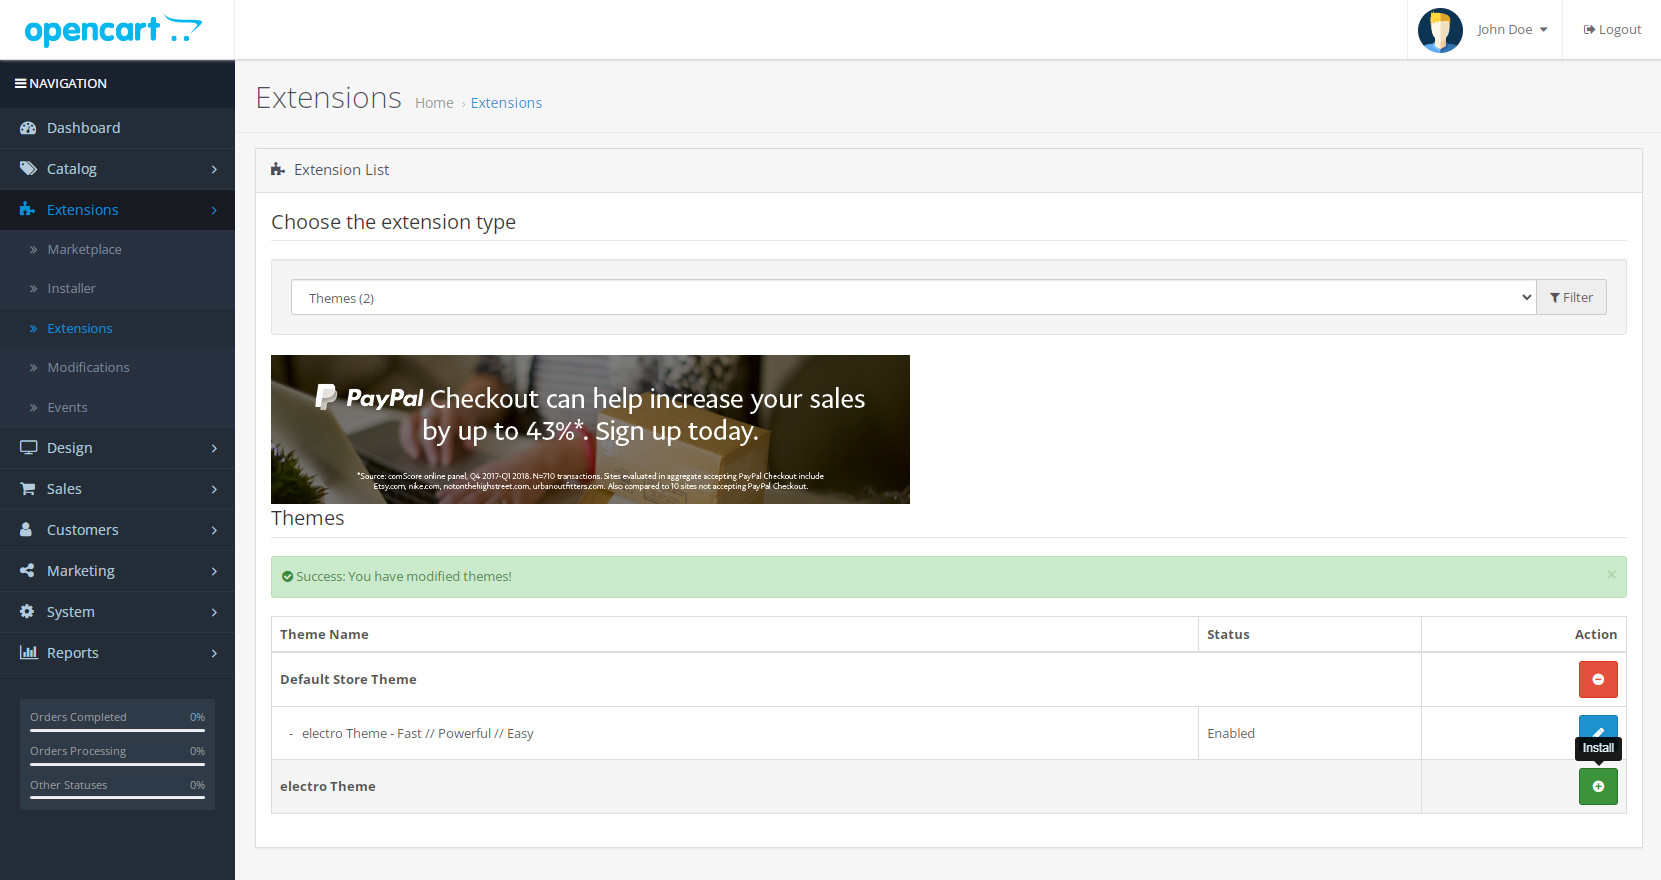Screen dimensions: 1661x880
Task: Open the John Doe user dropdown
Action: click(1512, 30)
